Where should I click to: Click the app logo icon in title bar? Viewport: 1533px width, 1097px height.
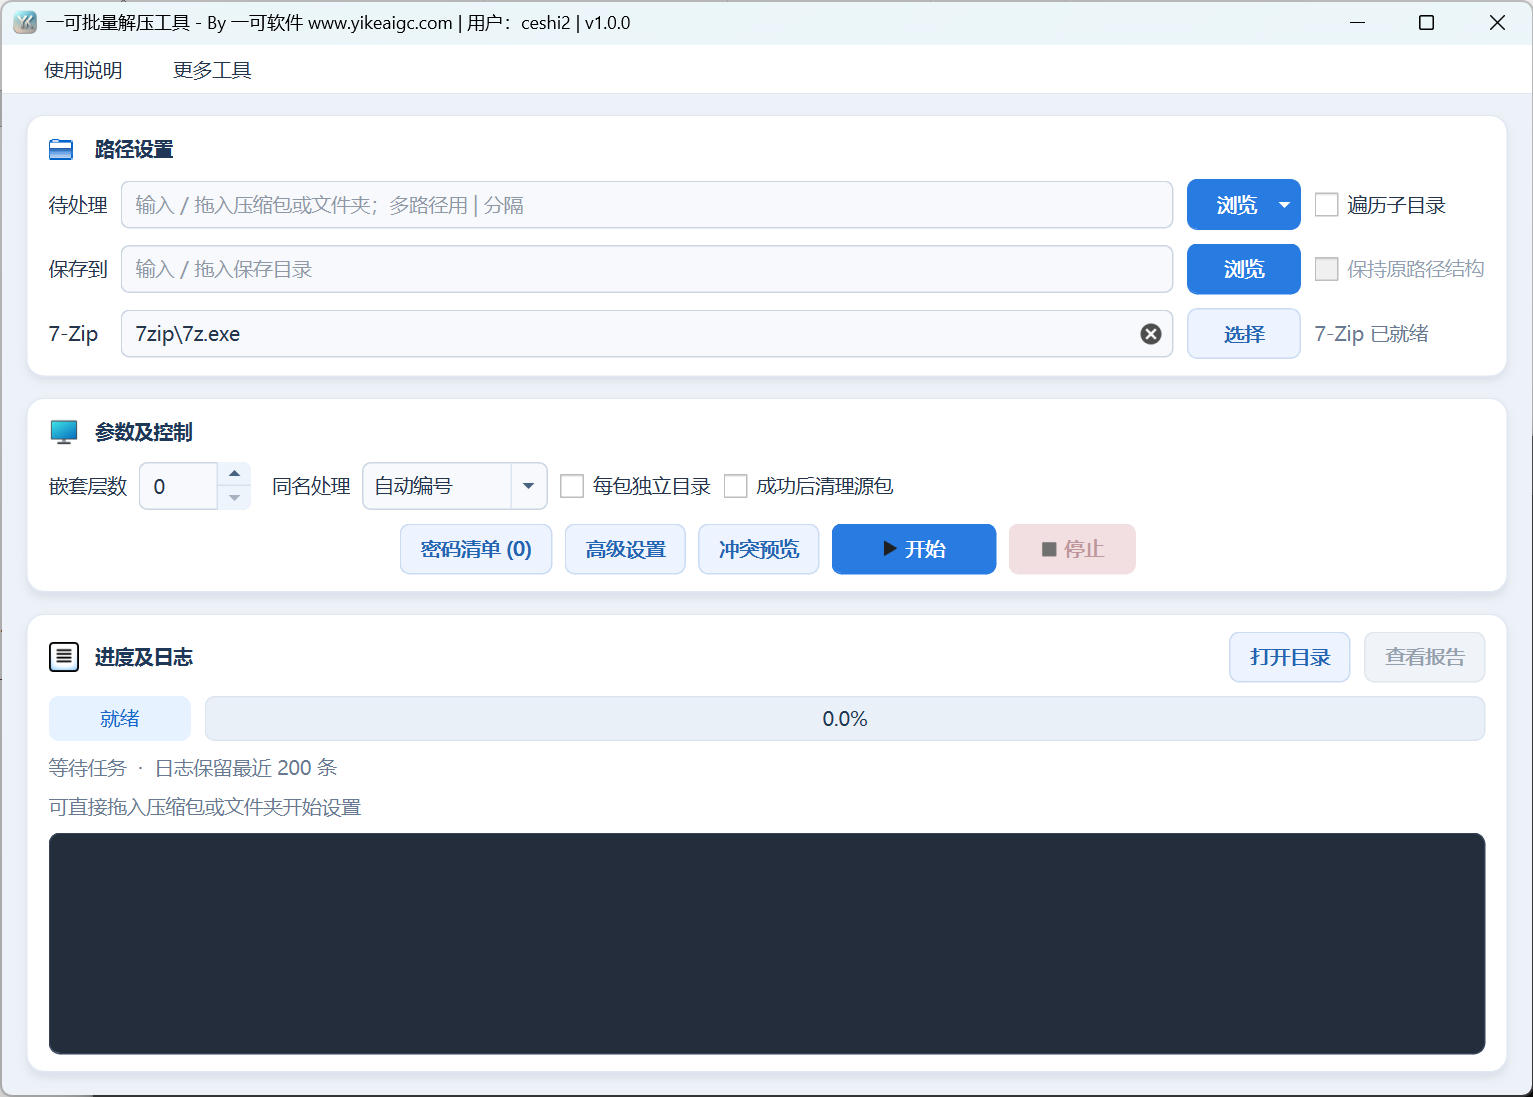25,22
